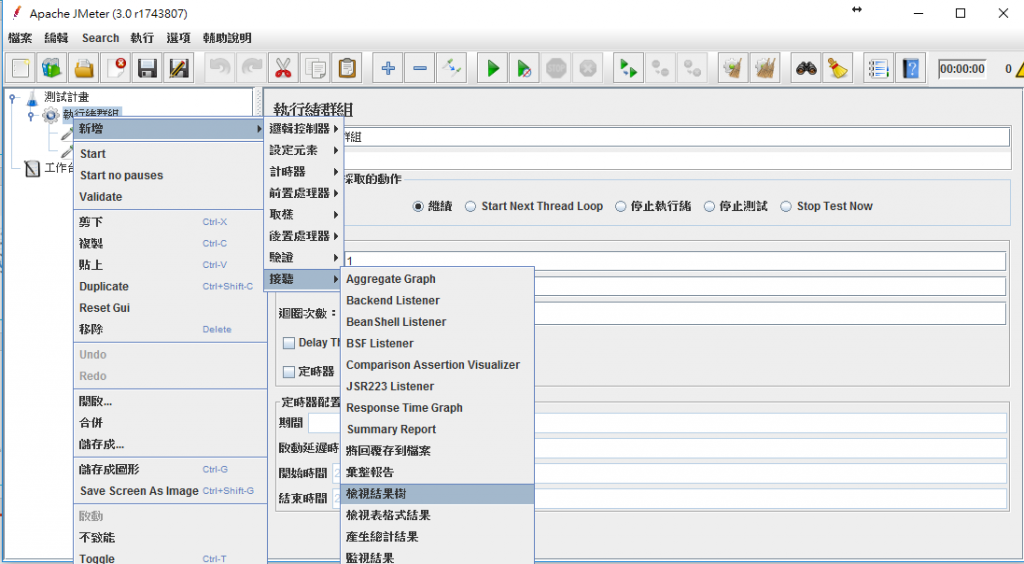Click the comments input field

pyautogui.click(x=676, y=161)
